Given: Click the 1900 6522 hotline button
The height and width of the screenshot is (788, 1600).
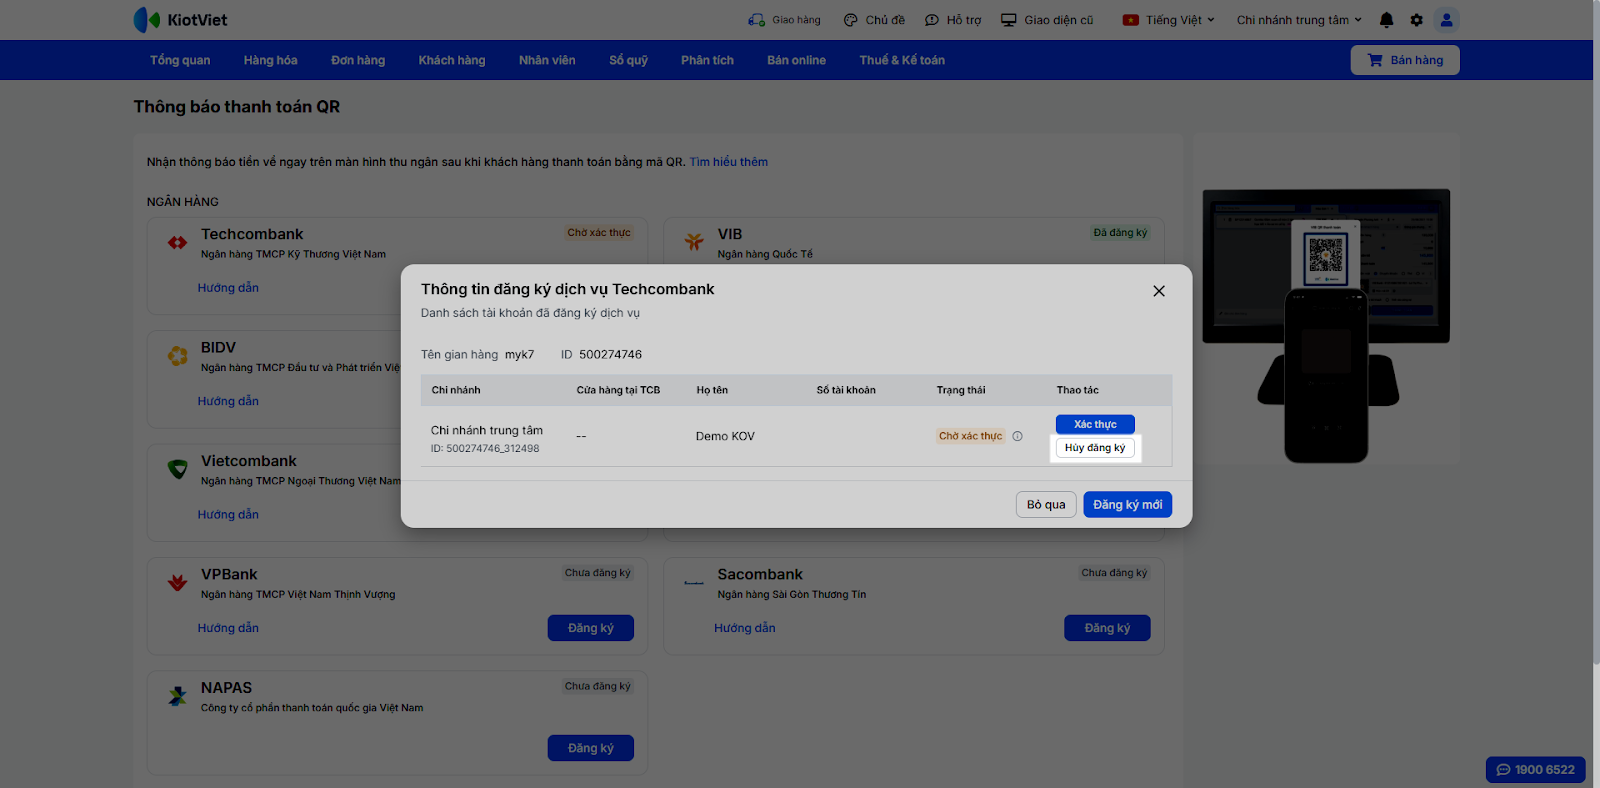Looking at the screenshot, I should 1536,770.
